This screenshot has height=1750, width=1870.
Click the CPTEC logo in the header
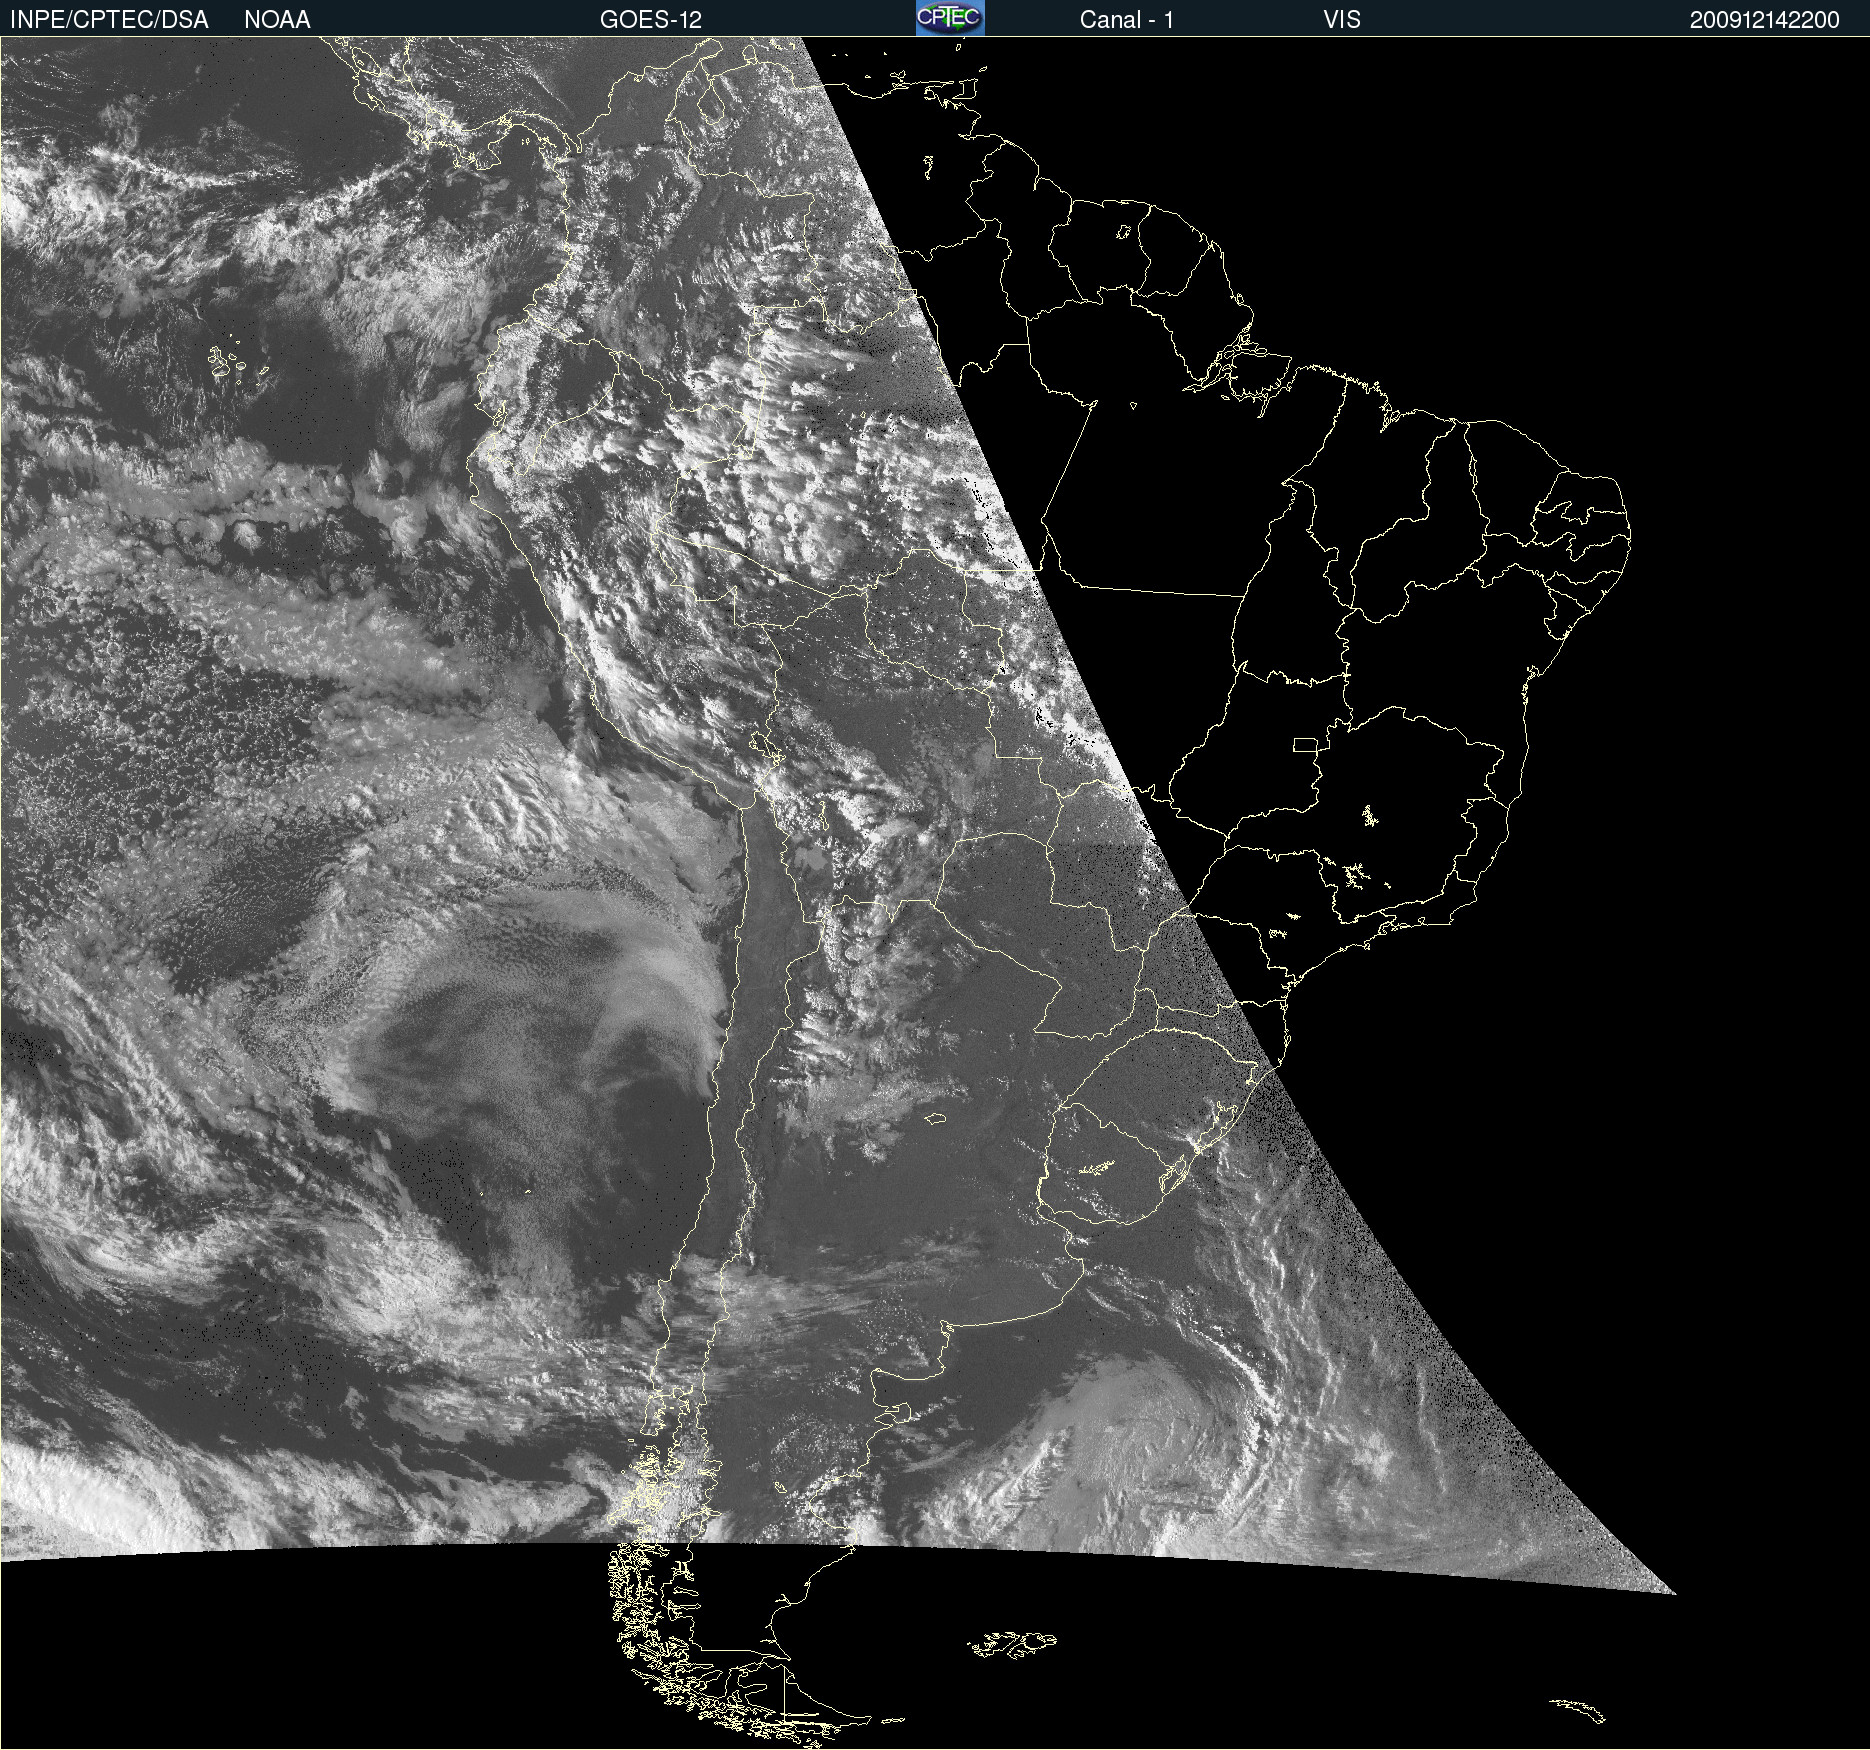coord(950,18)
